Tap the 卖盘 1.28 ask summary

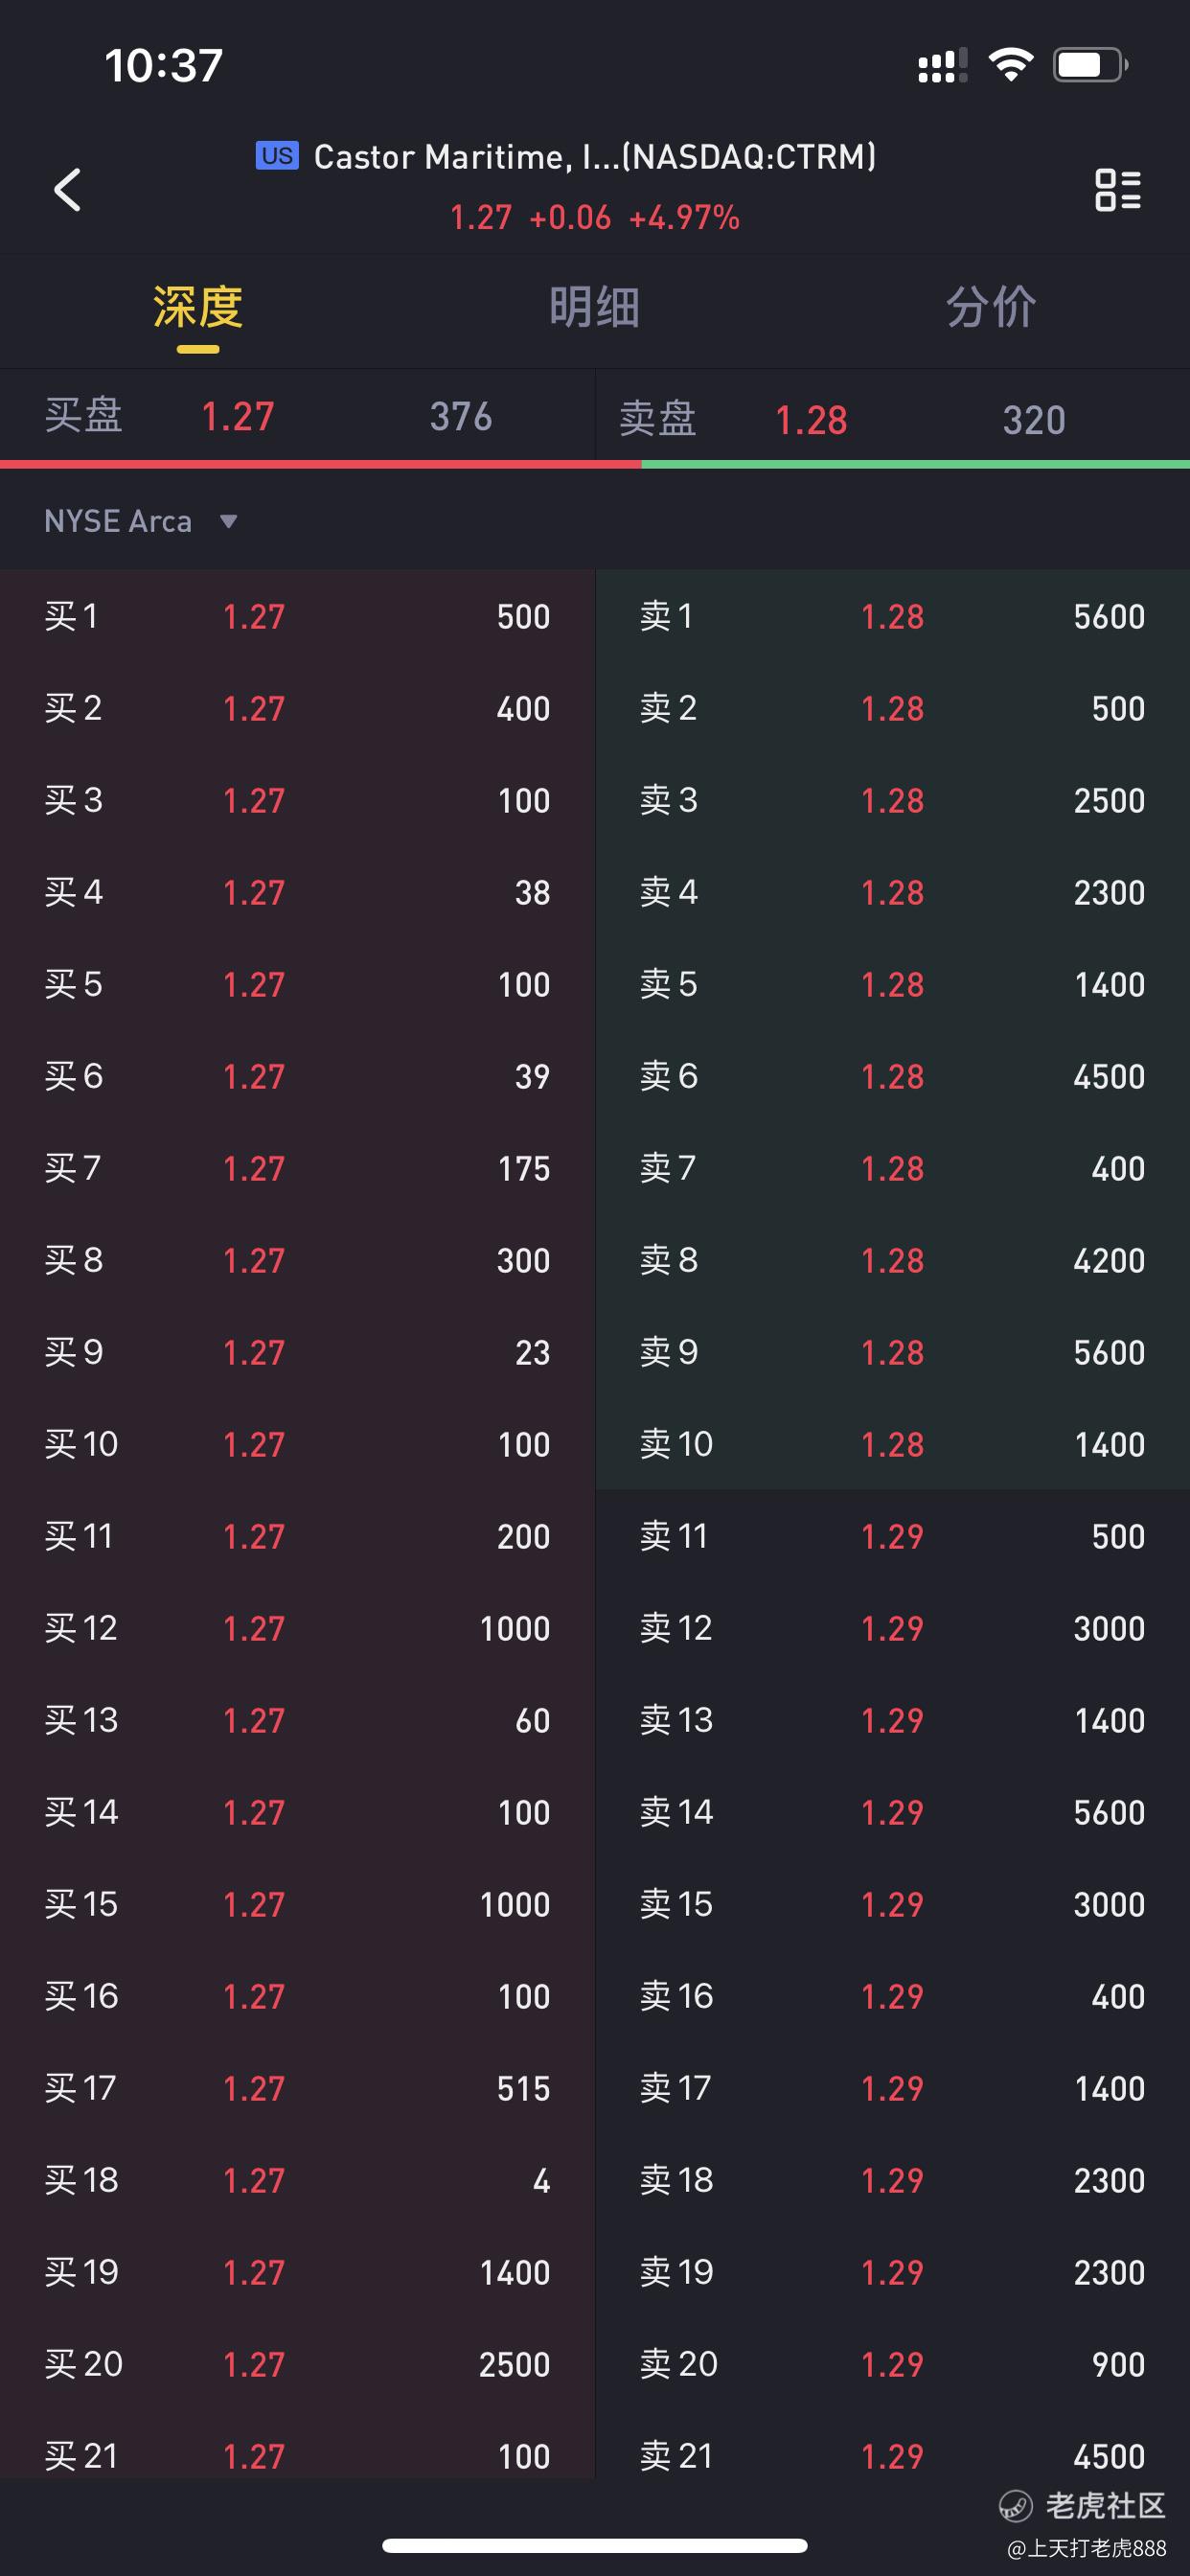[893, 419]
